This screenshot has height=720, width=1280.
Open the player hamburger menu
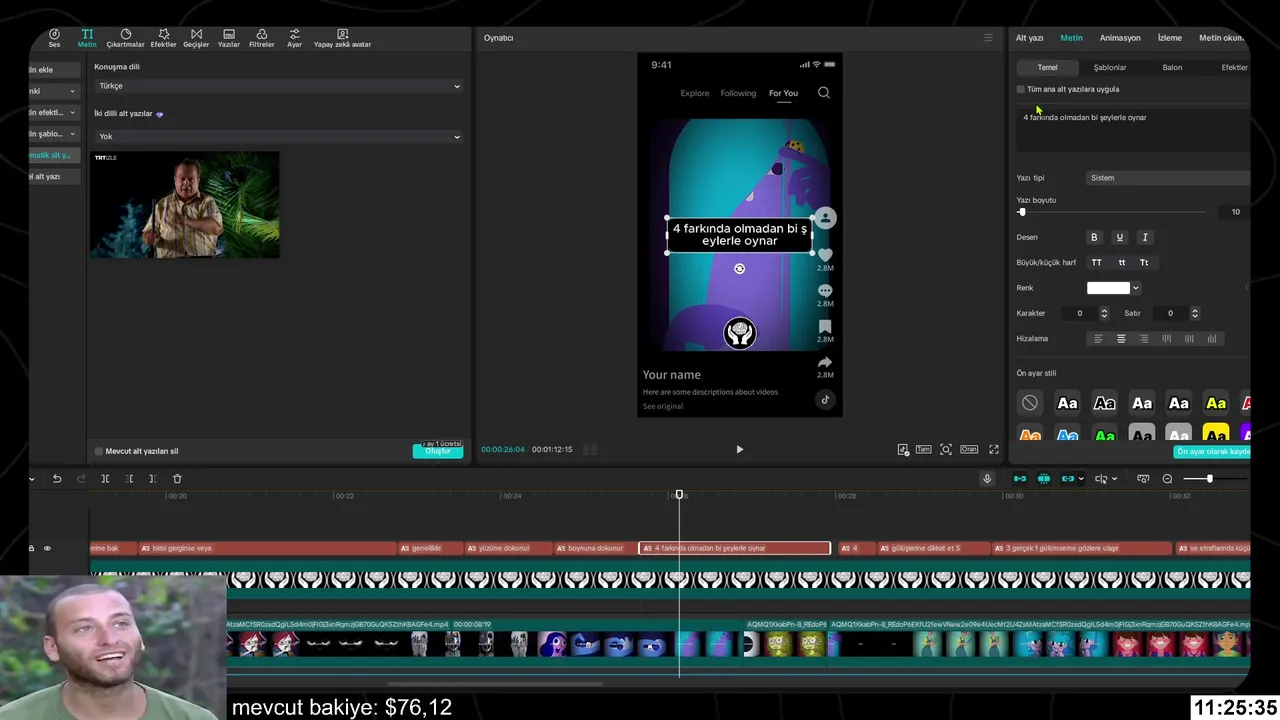coord(989,38)
